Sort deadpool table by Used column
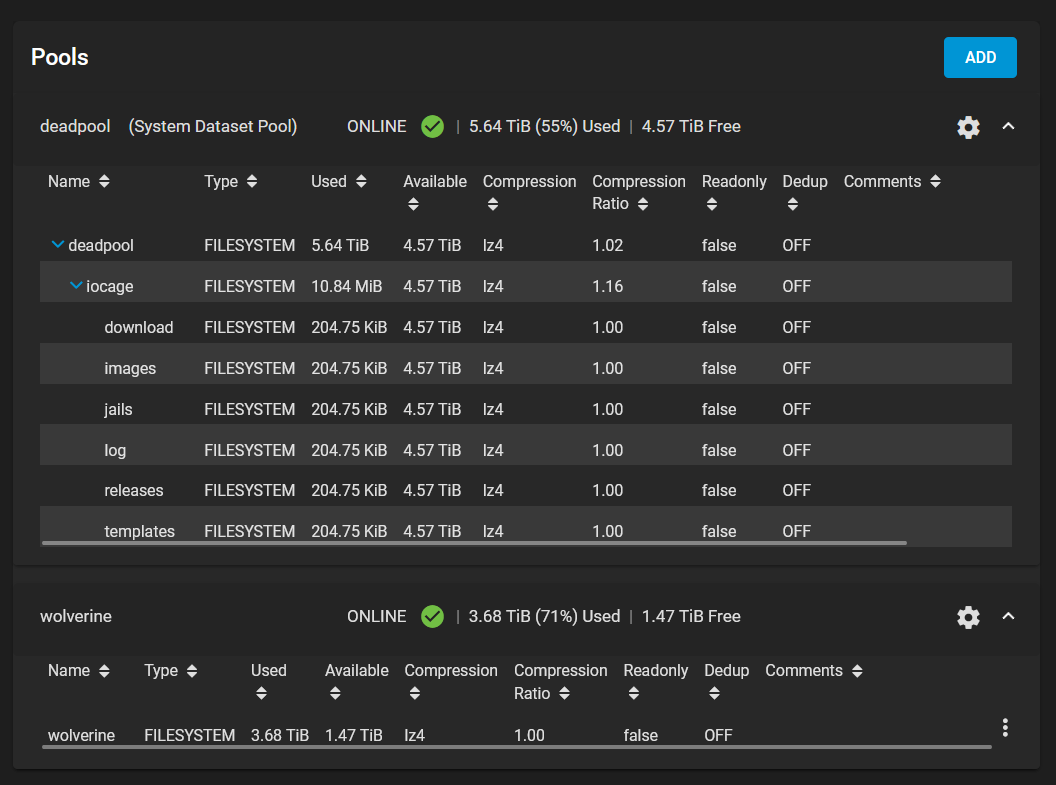Image resolution: width=1056 pixels, height=785 pixels. tap(361, 182)
